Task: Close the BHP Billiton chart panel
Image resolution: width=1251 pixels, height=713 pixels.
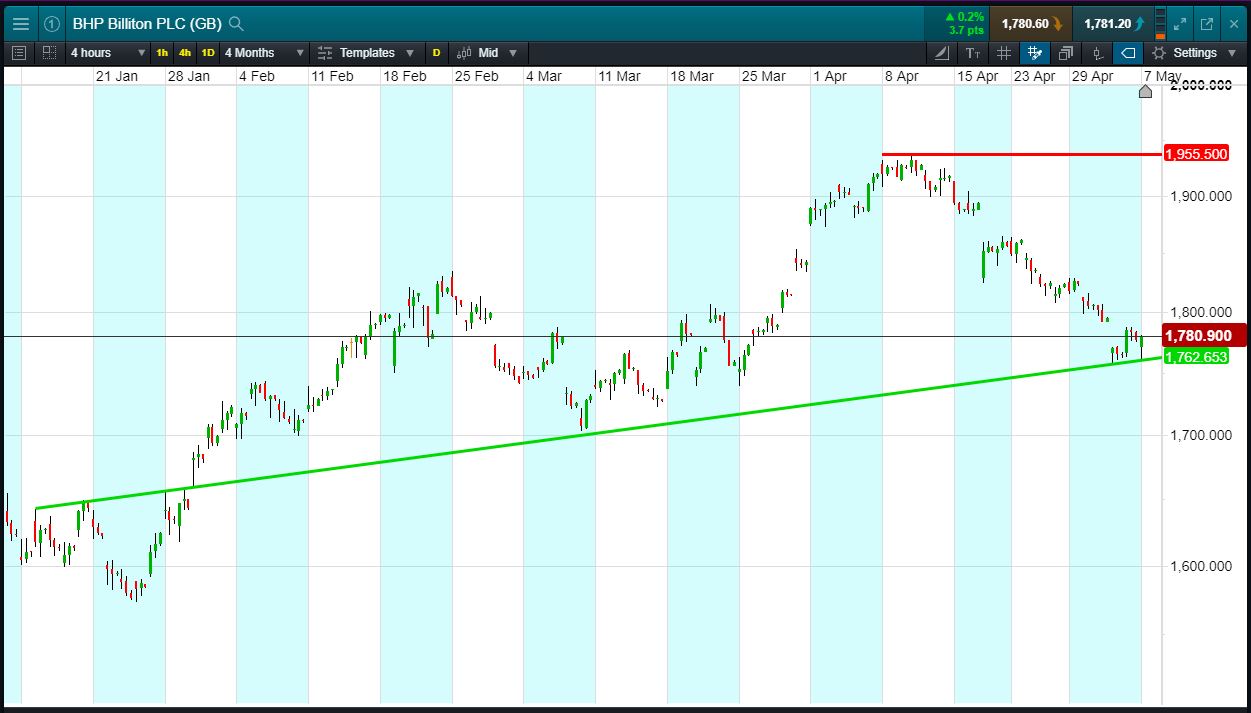Action: click(x=1234, y=23)
